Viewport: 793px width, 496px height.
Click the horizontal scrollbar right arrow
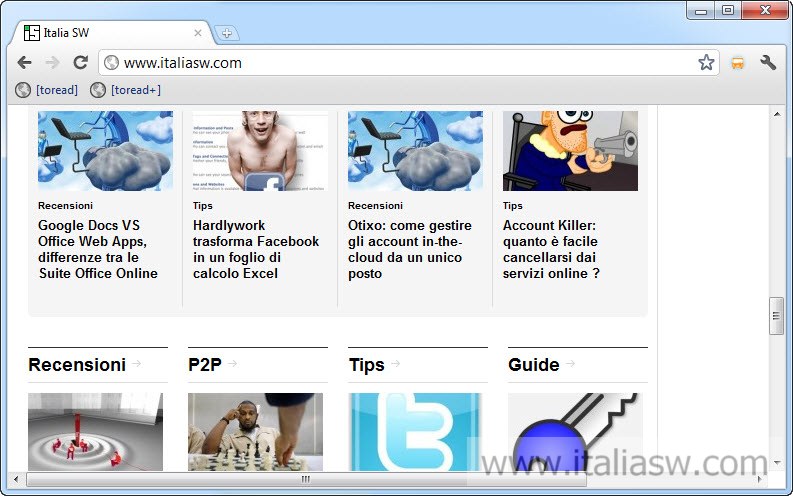pyautogui.click(x=759, y=479)
